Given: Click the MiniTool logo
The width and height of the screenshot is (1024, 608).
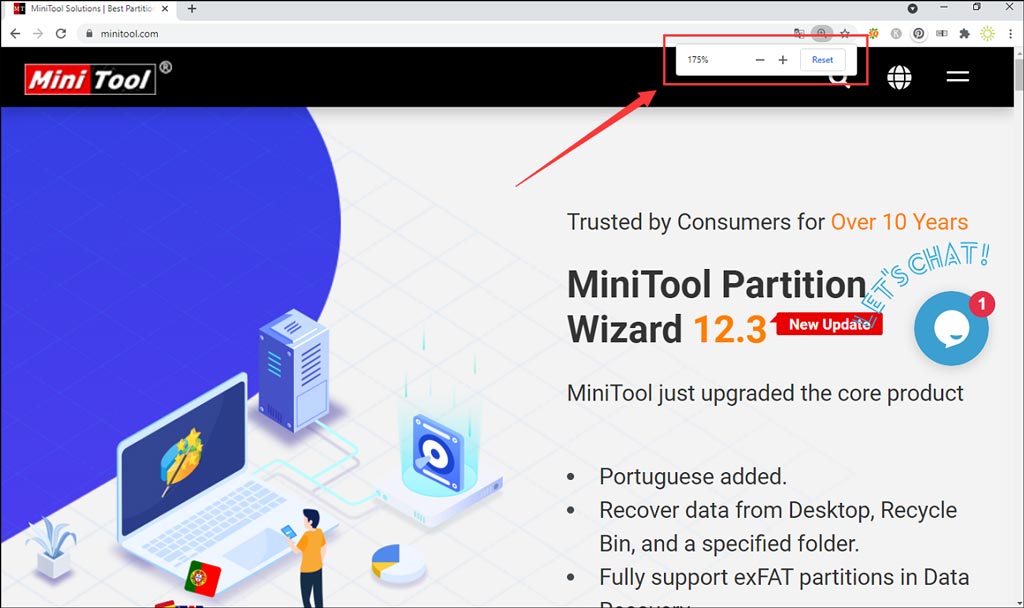Looking at the screenshot, I should [90, 76].
